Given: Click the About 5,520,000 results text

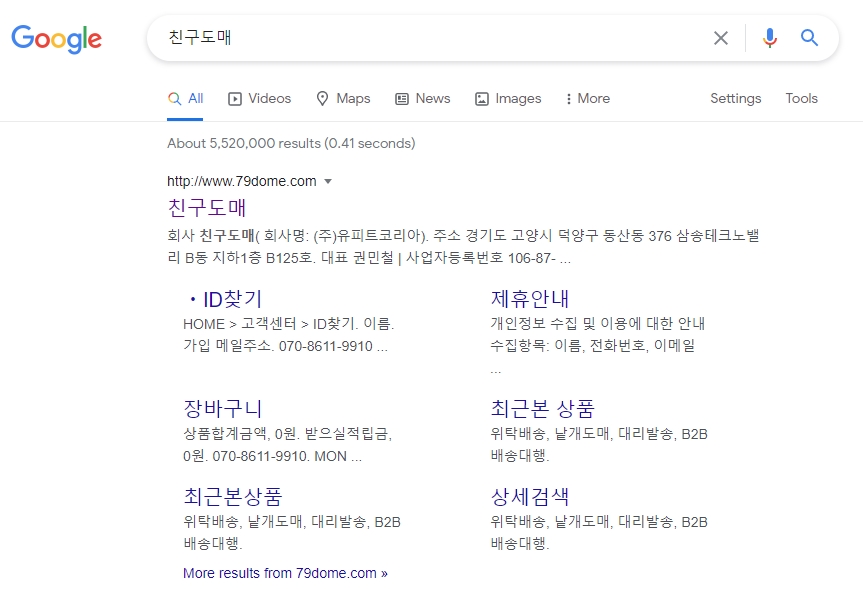Looking at the screenshot, I should coord(291,143).
